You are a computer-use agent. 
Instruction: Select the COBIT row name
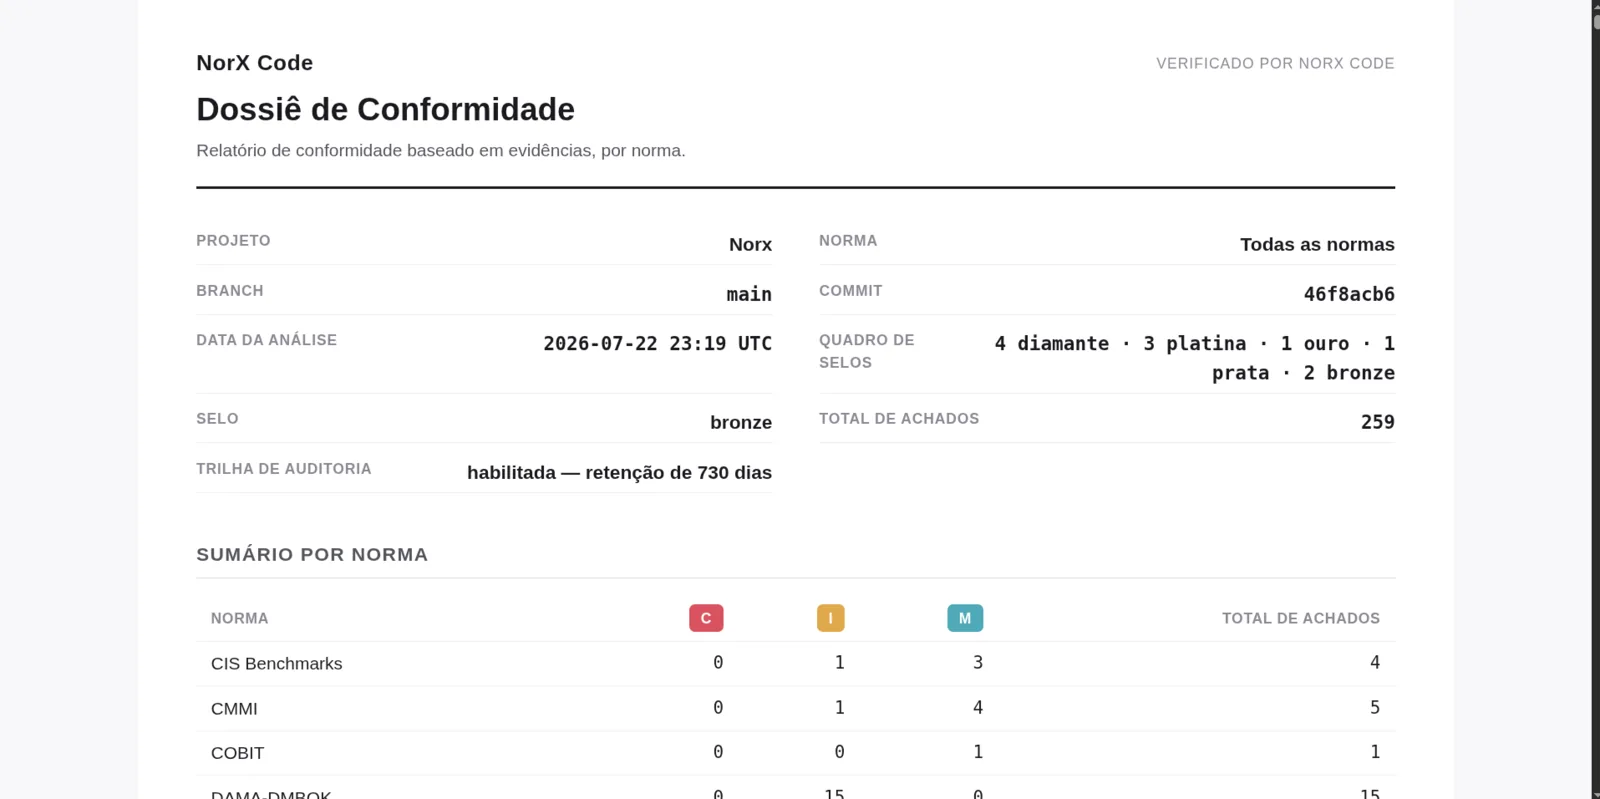[x=237, y=754]
